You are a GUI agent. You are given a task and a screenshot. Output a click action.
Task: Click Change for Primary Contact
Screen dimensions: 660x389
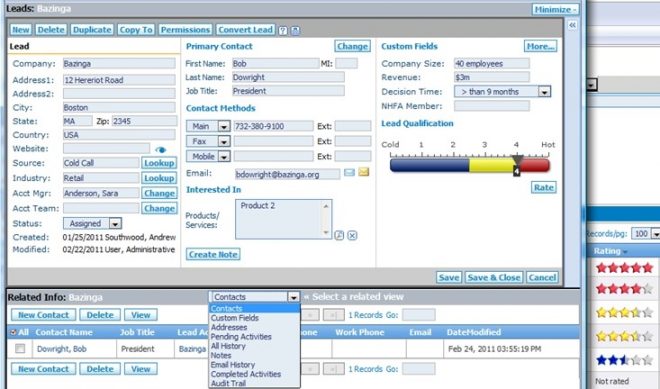coord(352,46)
